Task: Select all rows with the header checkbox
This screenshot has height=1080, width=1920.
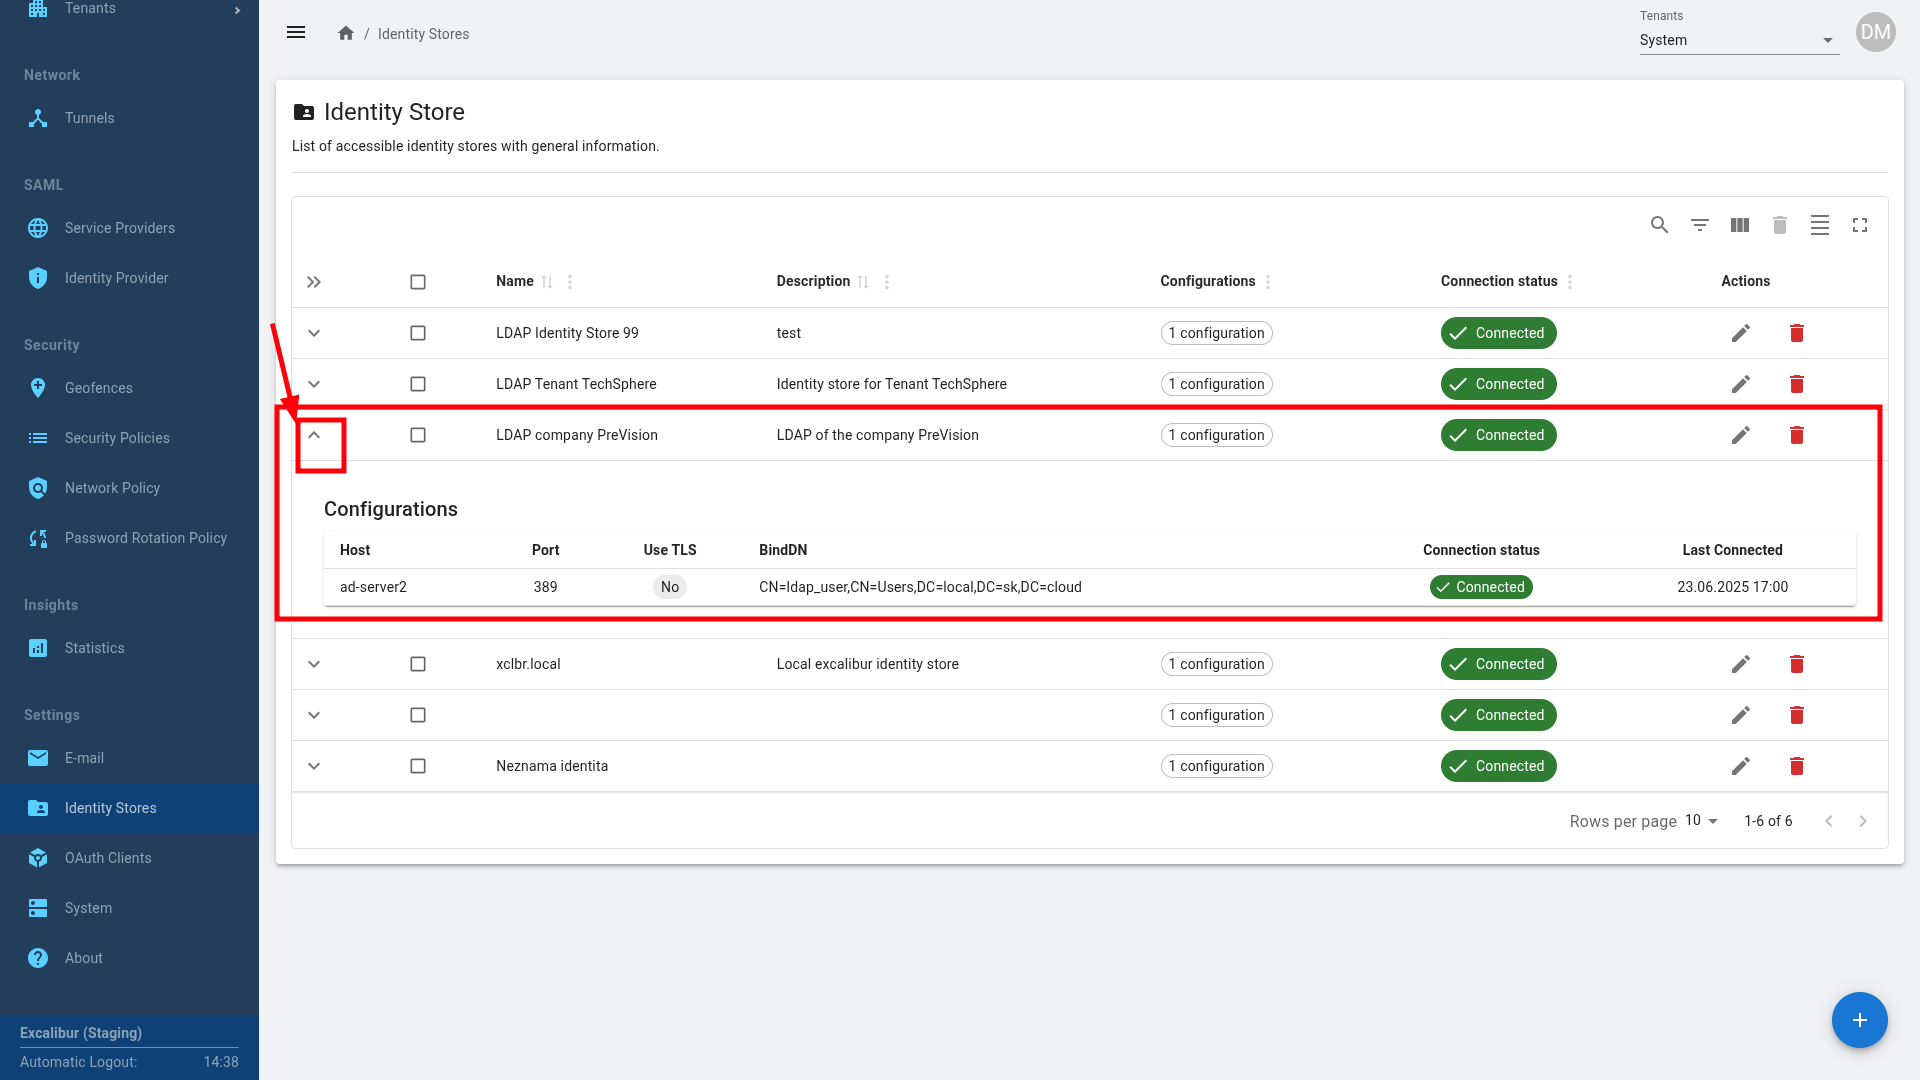Action: 418,282
